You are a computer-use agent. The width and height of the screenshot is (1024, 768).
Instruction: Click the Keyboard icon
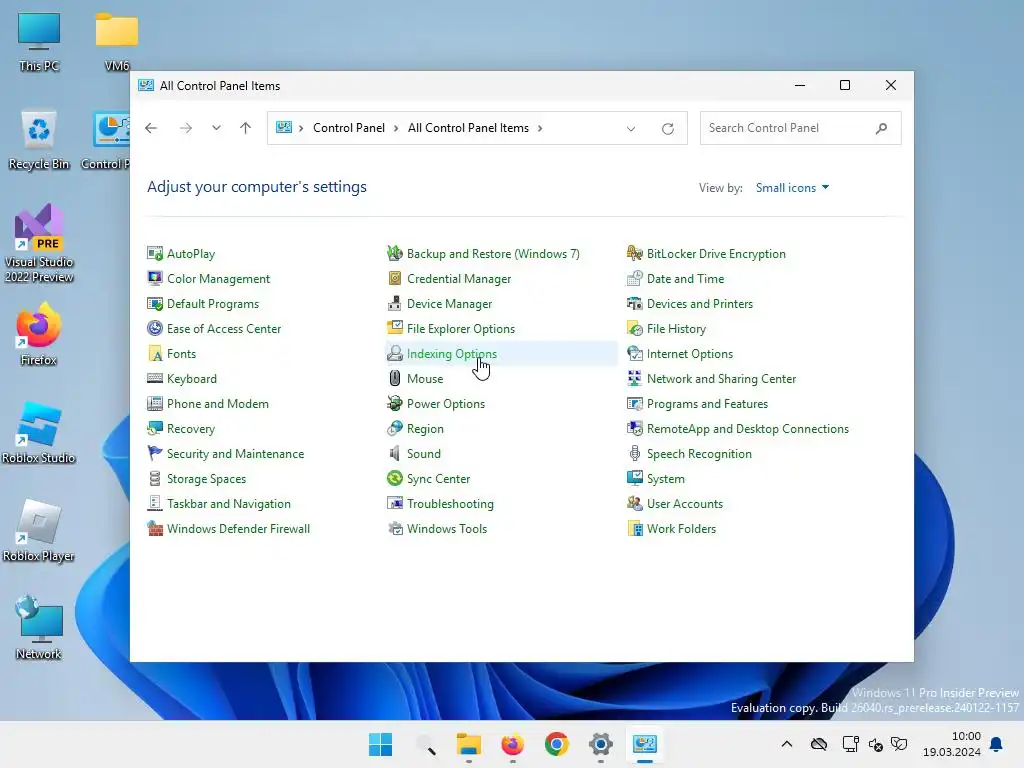[x=155, y=378]
